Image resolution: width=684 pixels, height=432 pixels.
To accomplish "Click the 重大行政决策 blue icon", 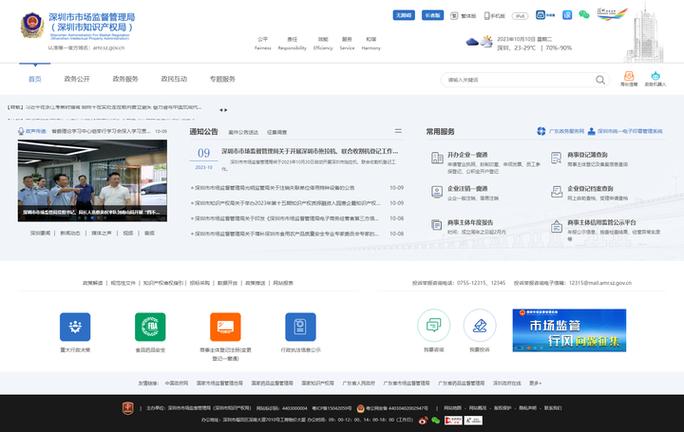I will point(74,326).
